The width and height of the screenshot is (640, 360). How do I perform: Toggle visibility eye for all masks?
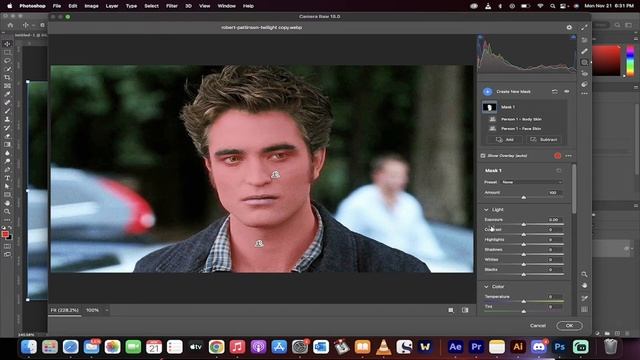click(x=567, y=91)
